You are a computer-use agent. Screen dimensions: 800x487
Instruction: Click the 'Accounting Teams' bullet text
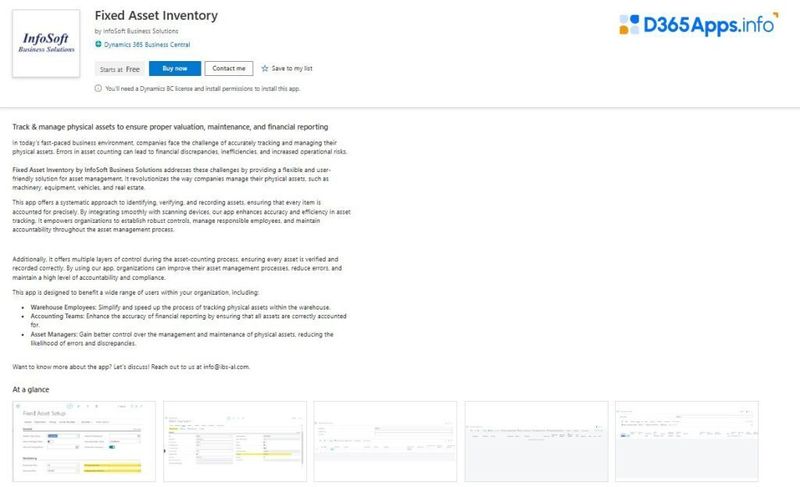click(x=188, y=320)
